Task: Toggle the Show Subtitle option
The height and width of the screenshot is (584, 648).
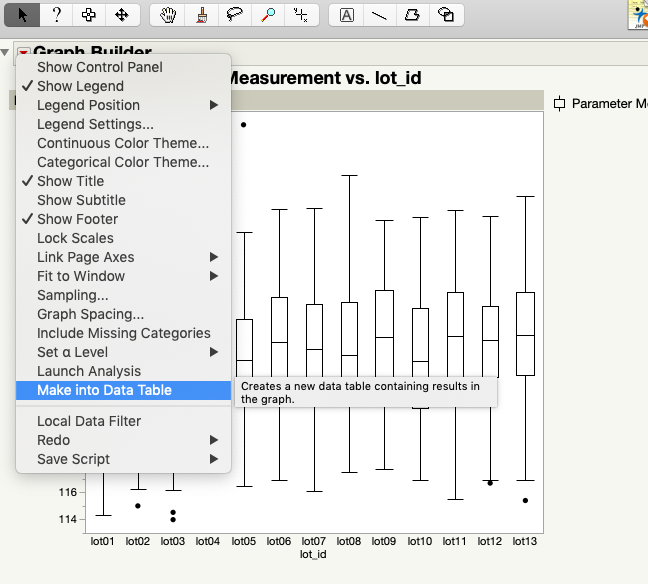Action: click(x=123, y=200)
